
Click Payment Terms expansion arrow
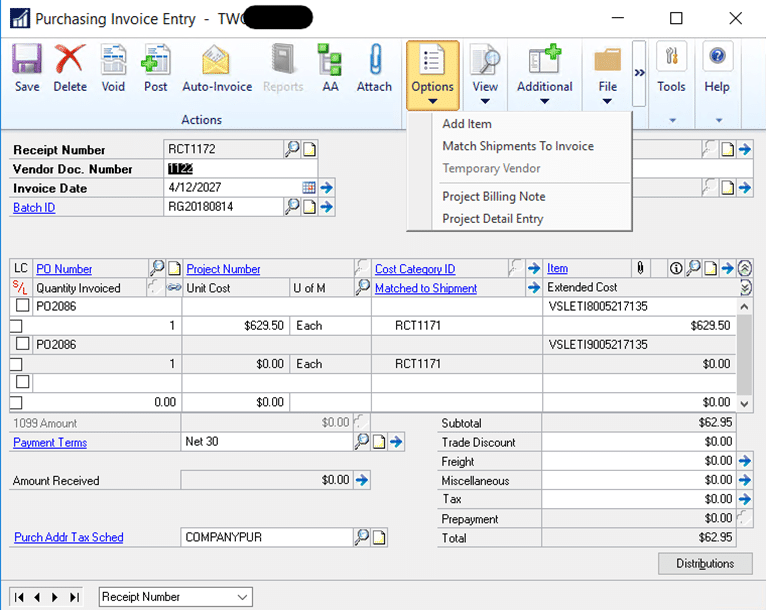pyautogui.click(x=396, y=442)
